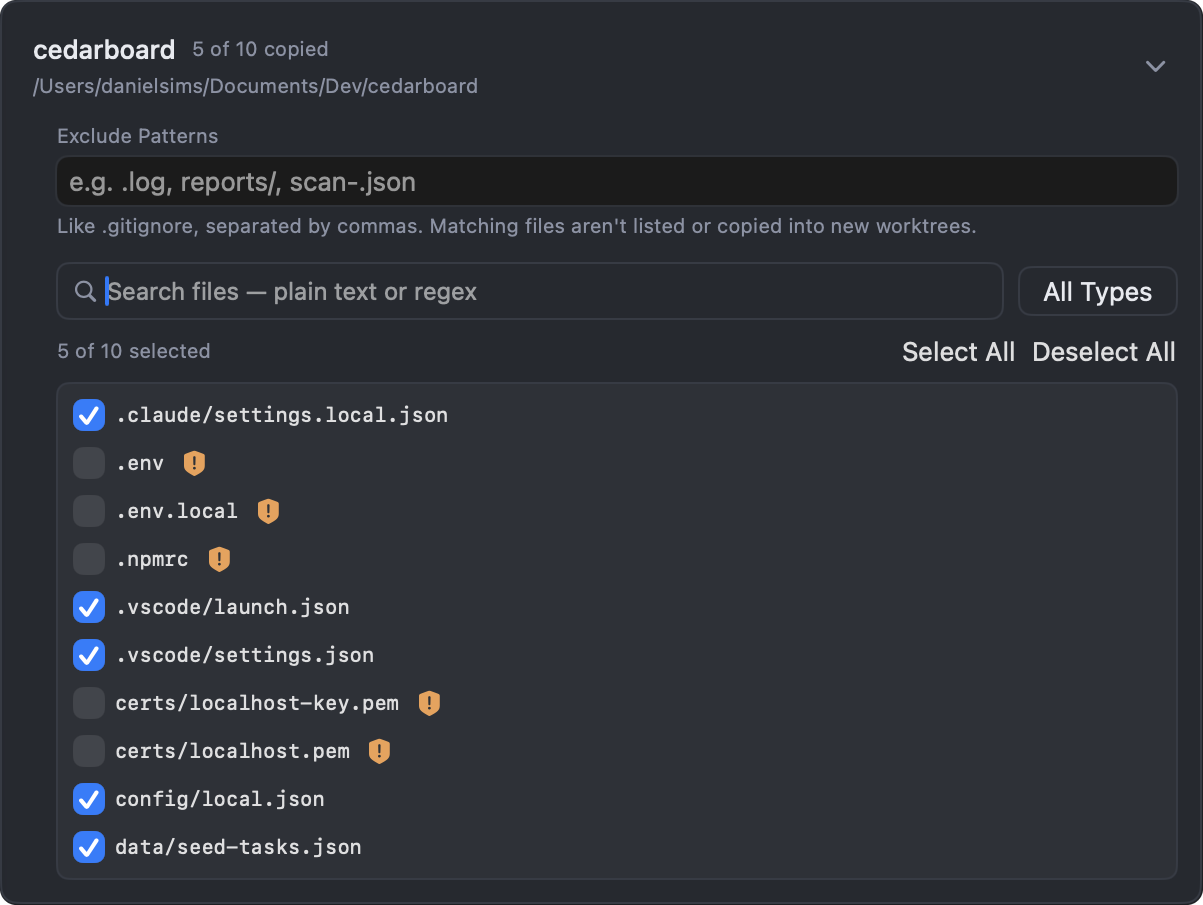Viewport: 1203px width, 905px height.
Task: Click the project path /Users/danielsims/Documents/Dev/cedarboard
Action: [x=255, y=86]
